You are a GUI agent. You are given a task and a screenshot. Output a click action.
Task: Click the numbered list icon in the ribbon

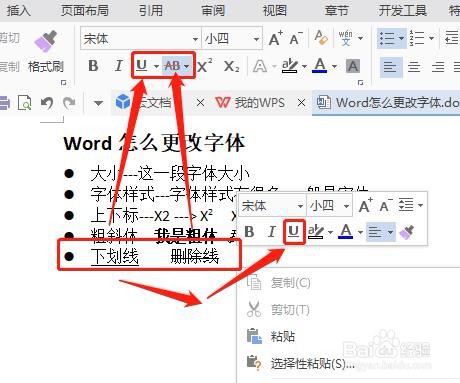417,38
